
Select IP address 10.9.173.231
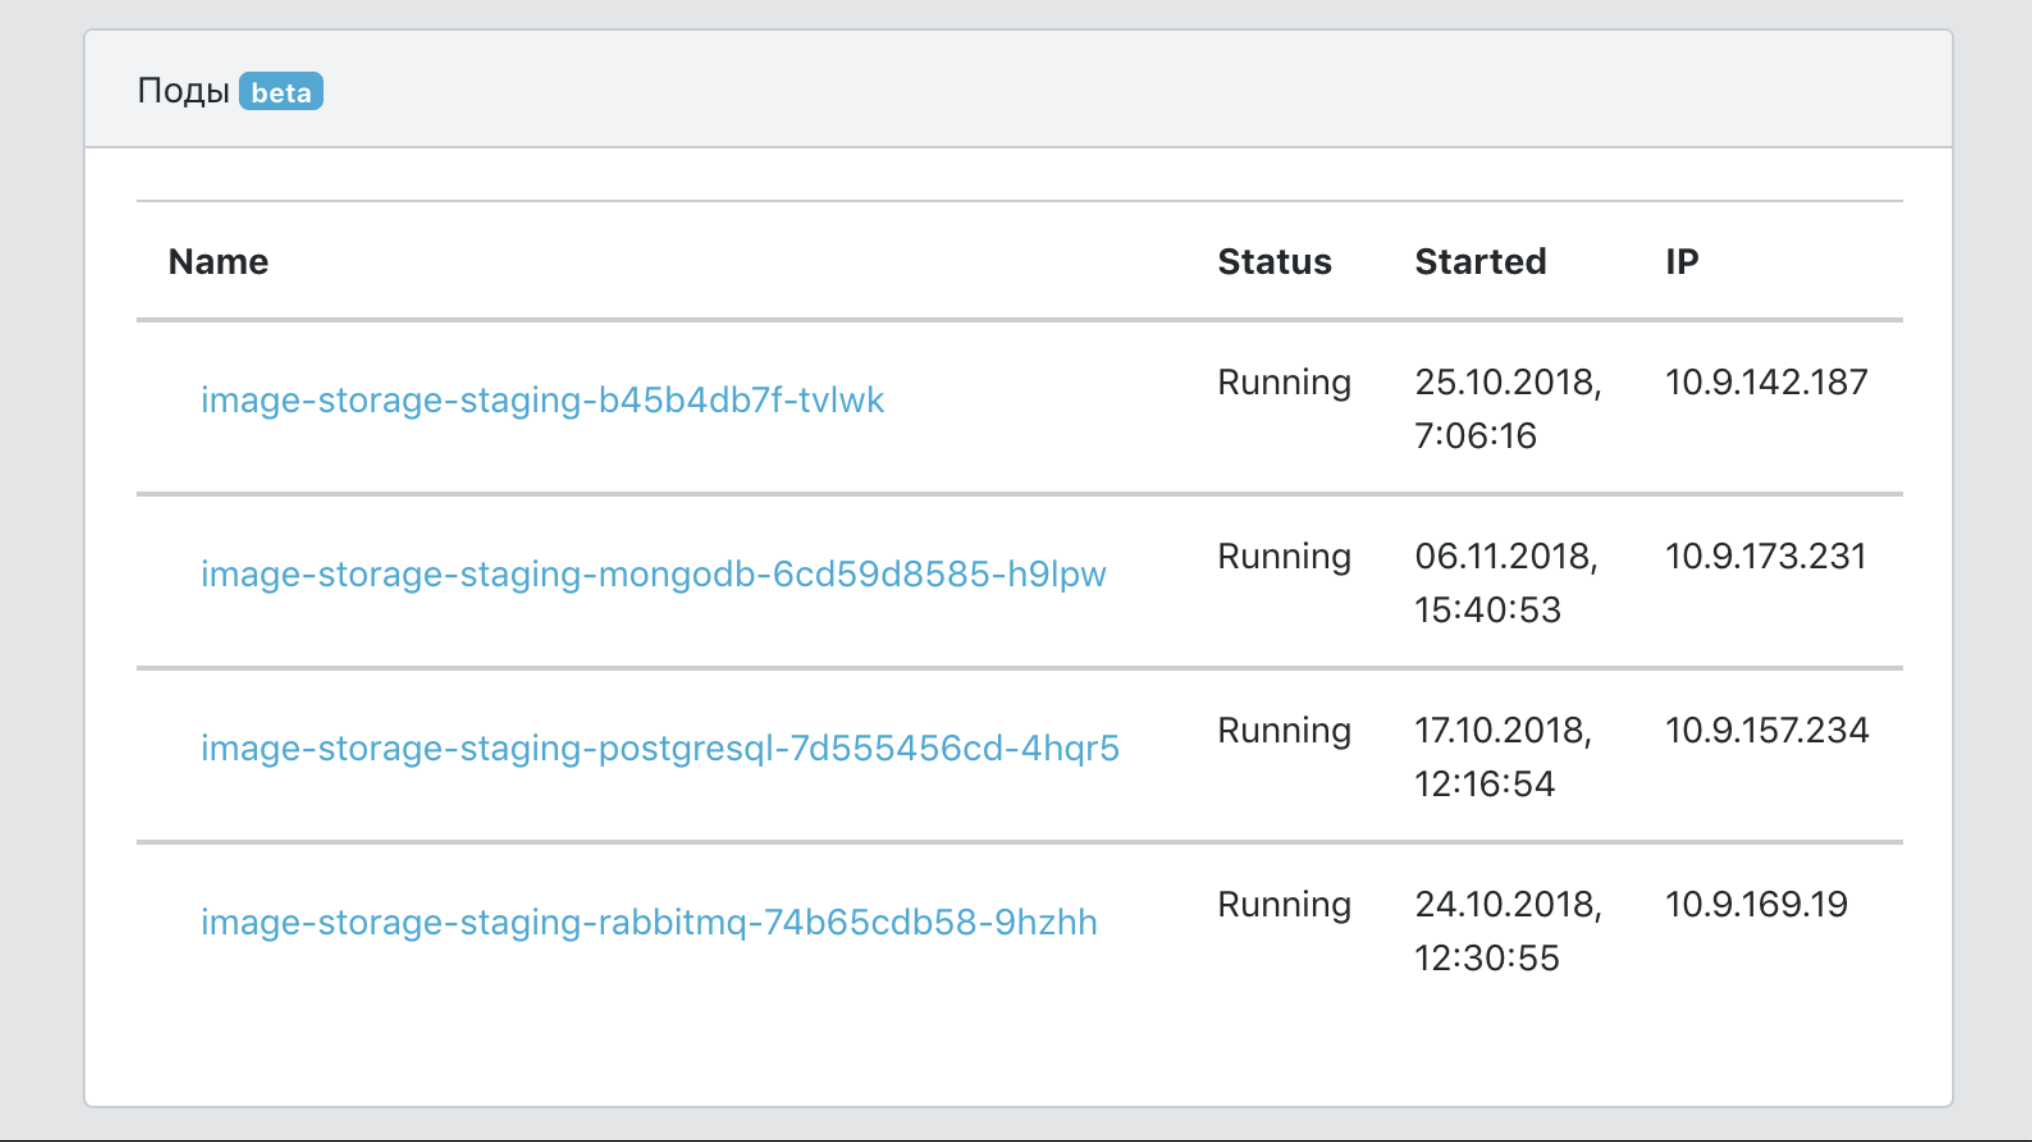click(x=1765, y=556)
